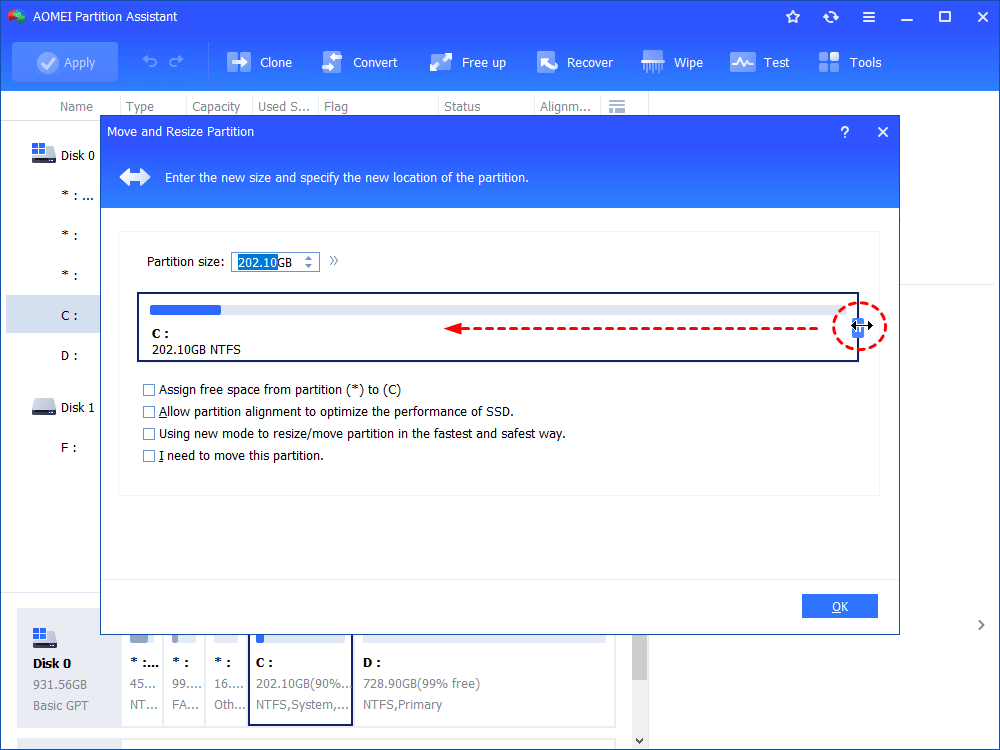Select the Clone tool
This screenshot has width=1000, height=750.
click(259, 61)
